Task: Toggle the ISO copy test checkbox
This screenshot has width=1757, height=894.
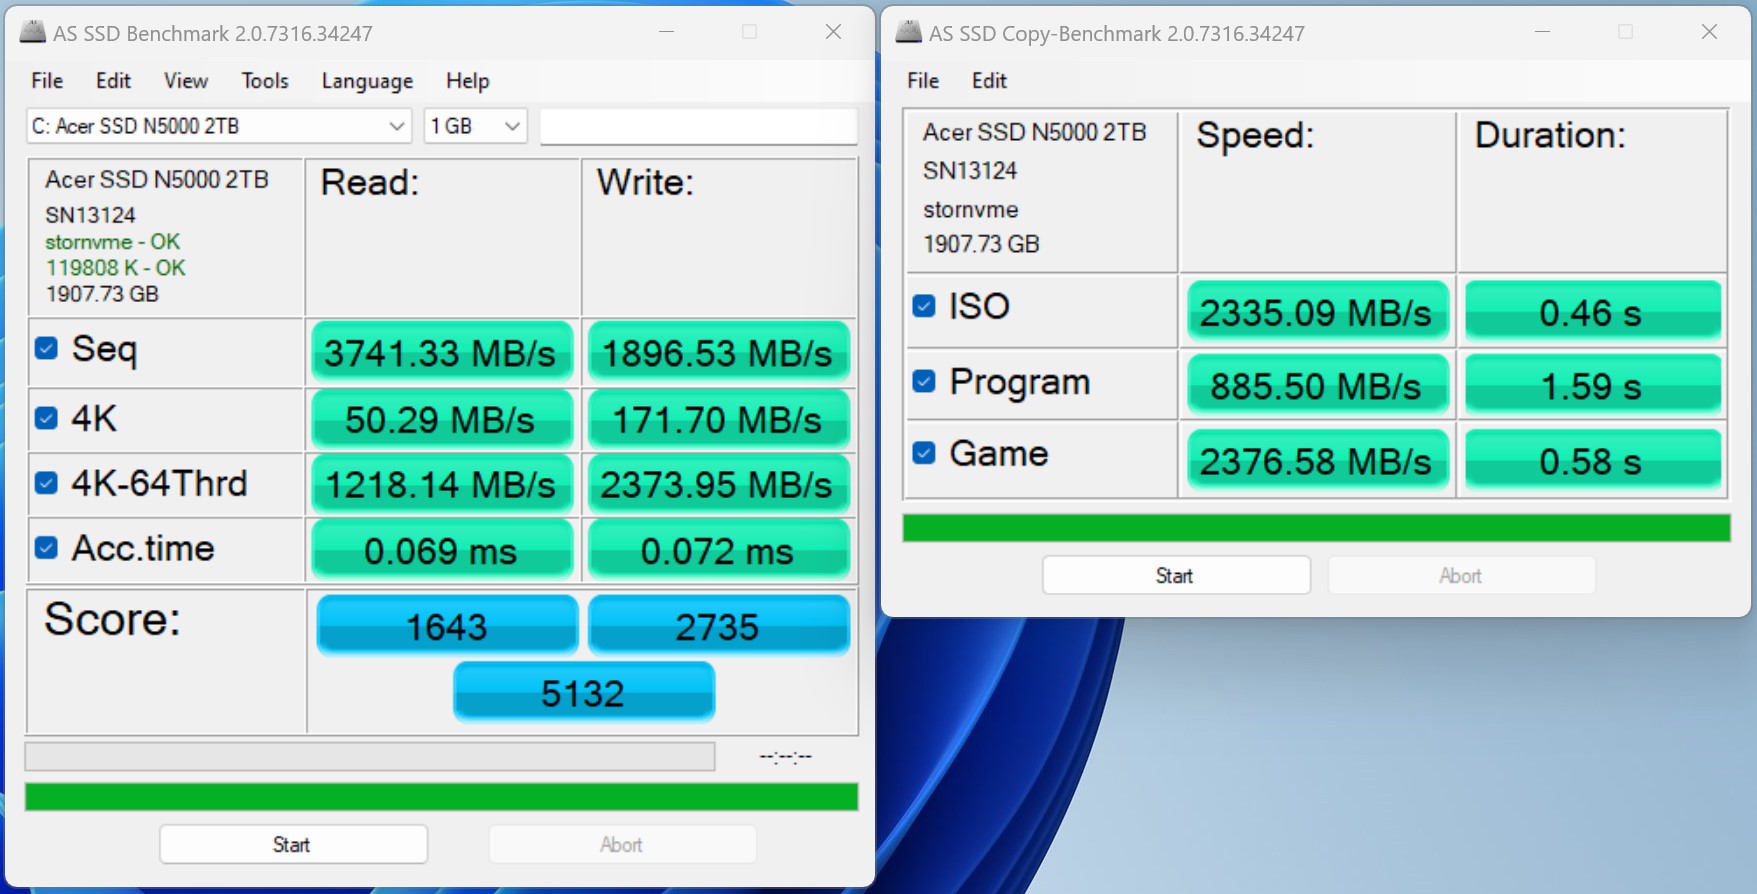Action: click(924, 306)
